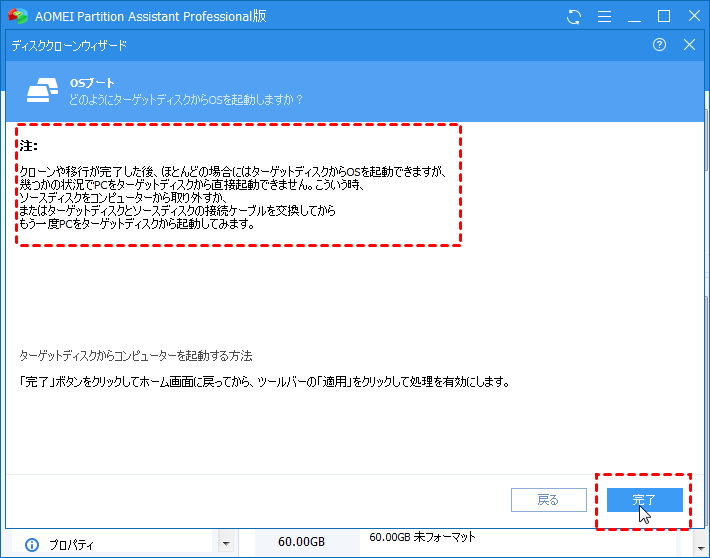Maximize the AOMEI Partition Assistant window
Image resolution: width=710 pixels, height=558 pixels.
[664, 16]
